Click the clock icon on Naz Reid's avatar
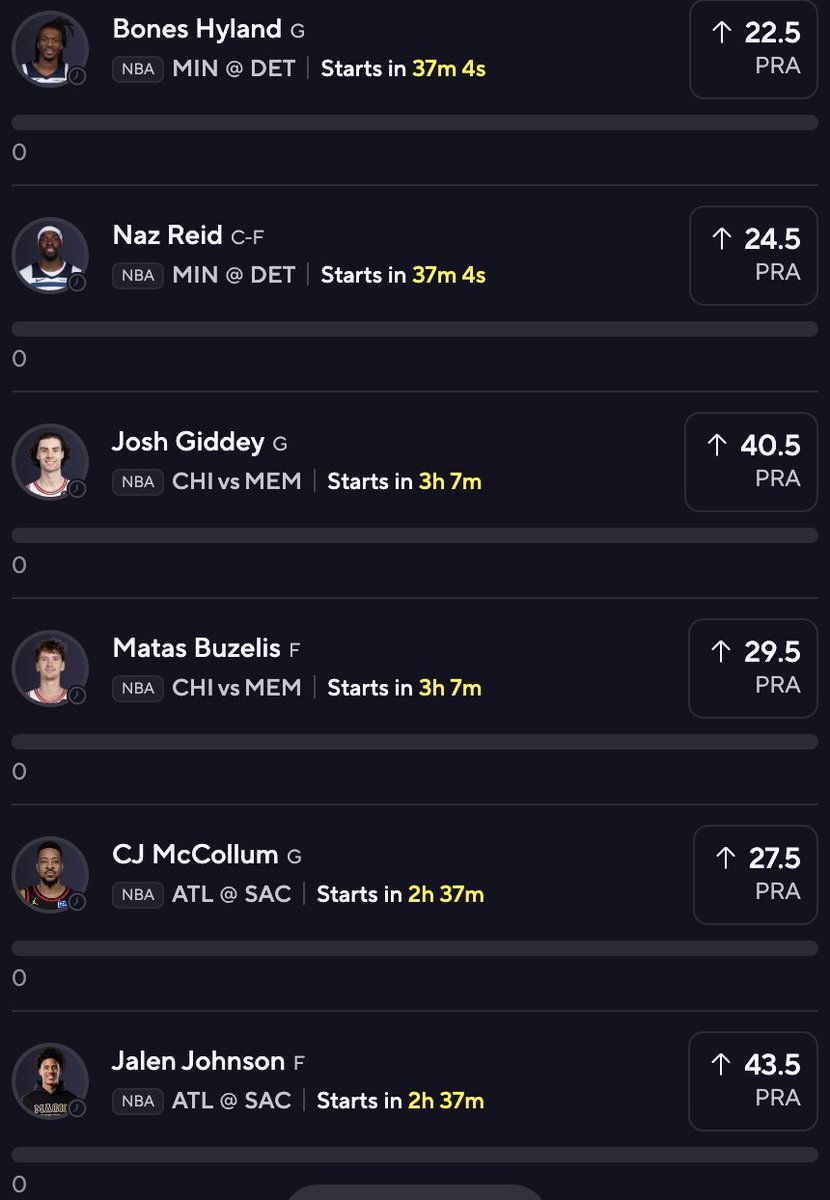 [77, 282]
